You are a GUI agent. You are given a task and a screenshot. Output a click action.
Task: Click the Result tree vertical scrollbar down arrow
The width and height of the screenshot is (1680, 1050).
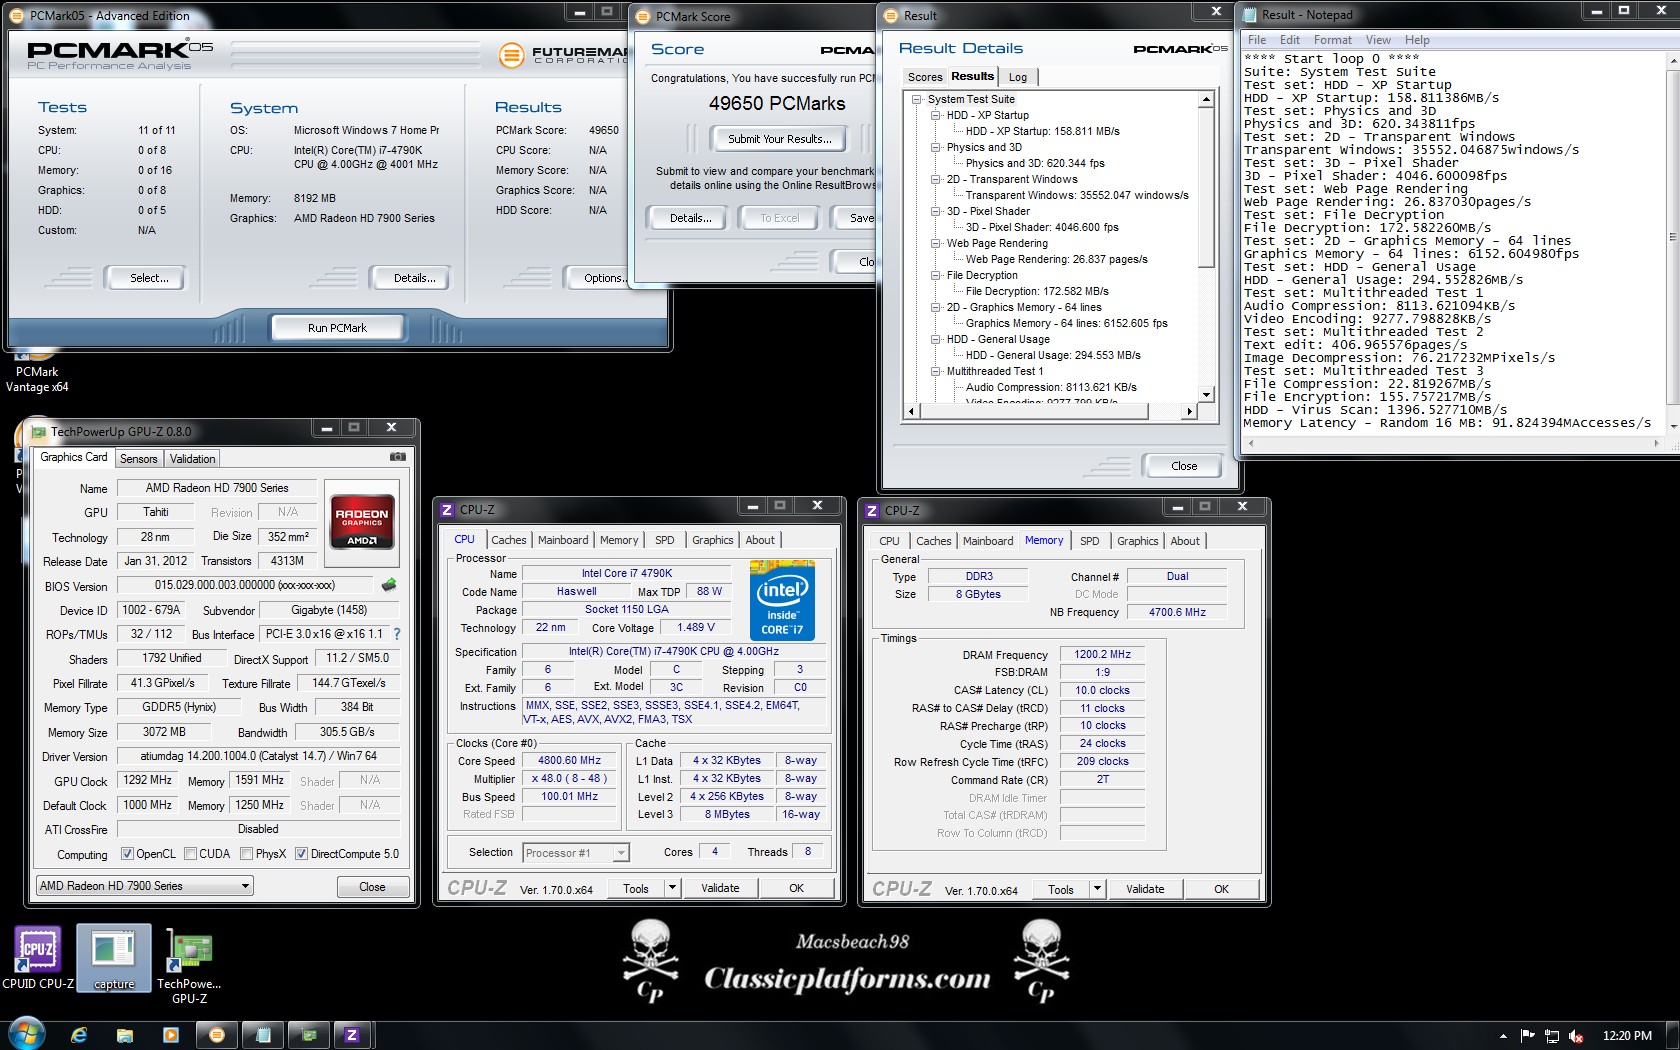tap(1206, 396)
